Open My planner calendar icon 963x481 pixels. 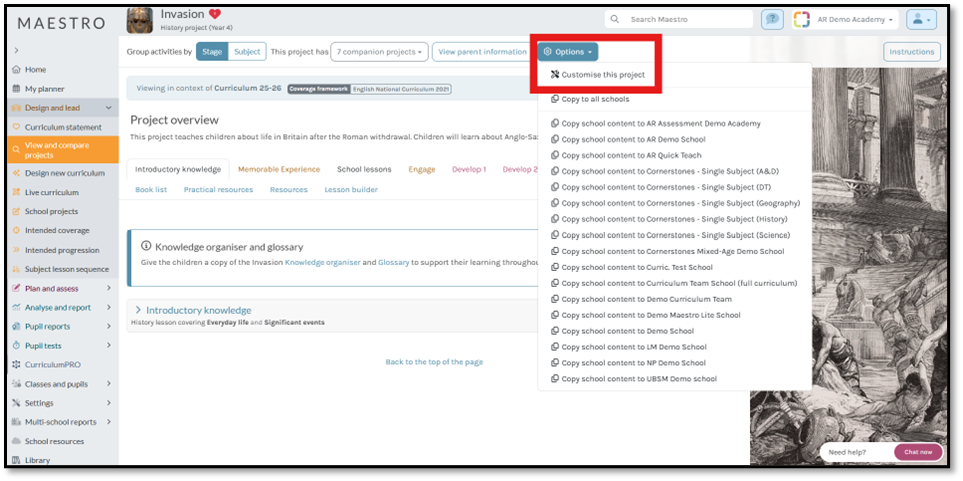coord(15,89)
